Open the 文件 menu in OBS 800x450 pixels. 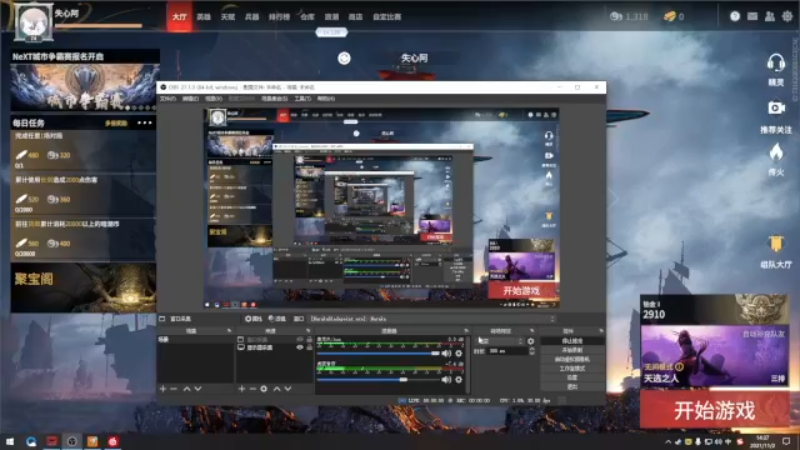pyautogui.click(x=167, y=98)
